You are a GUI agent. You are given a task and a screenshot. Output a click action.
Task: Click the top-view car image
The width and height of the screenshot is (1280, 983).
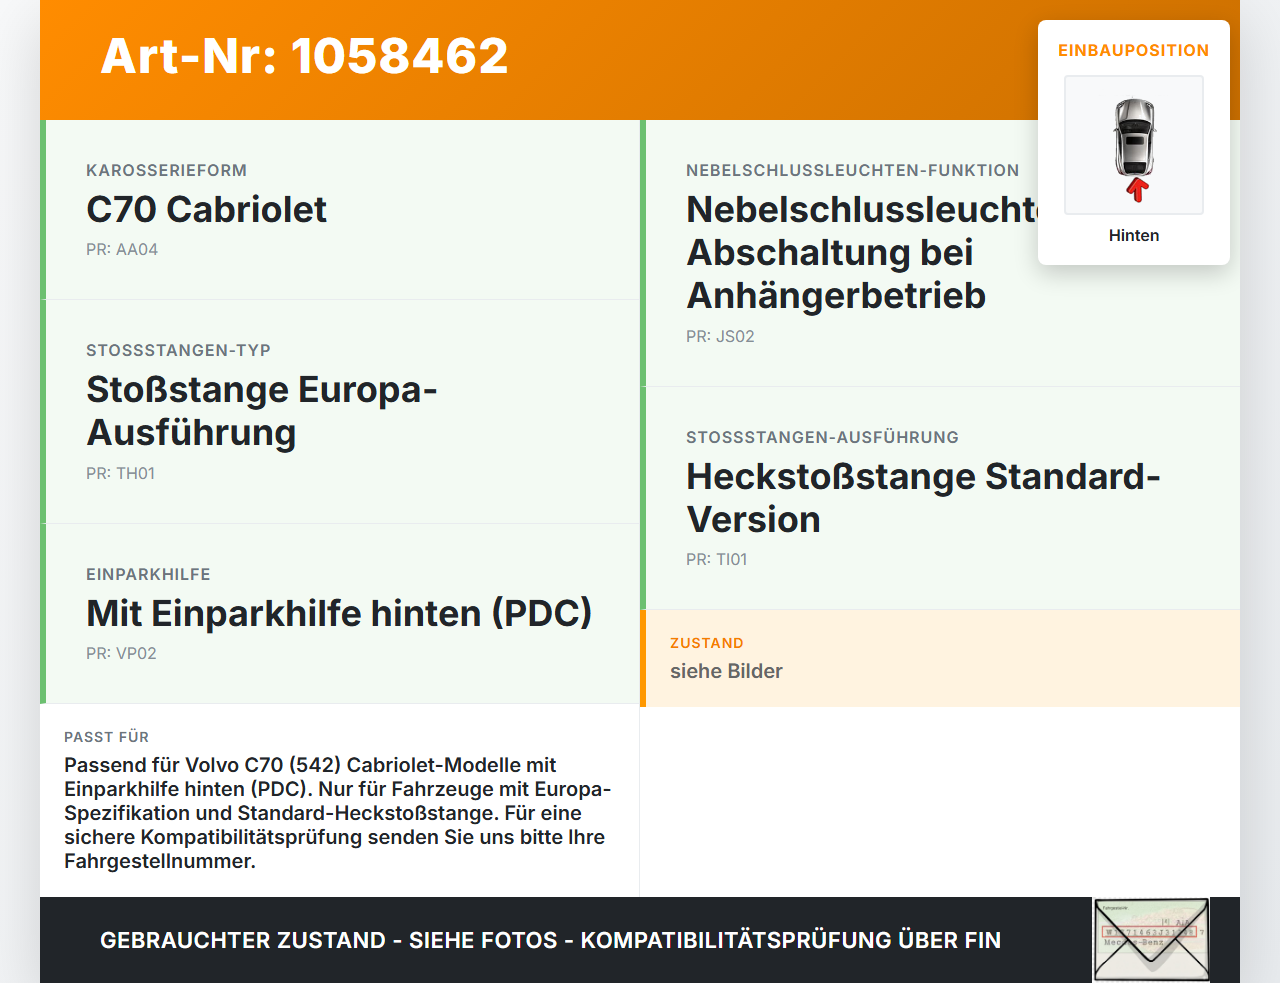1134,138
